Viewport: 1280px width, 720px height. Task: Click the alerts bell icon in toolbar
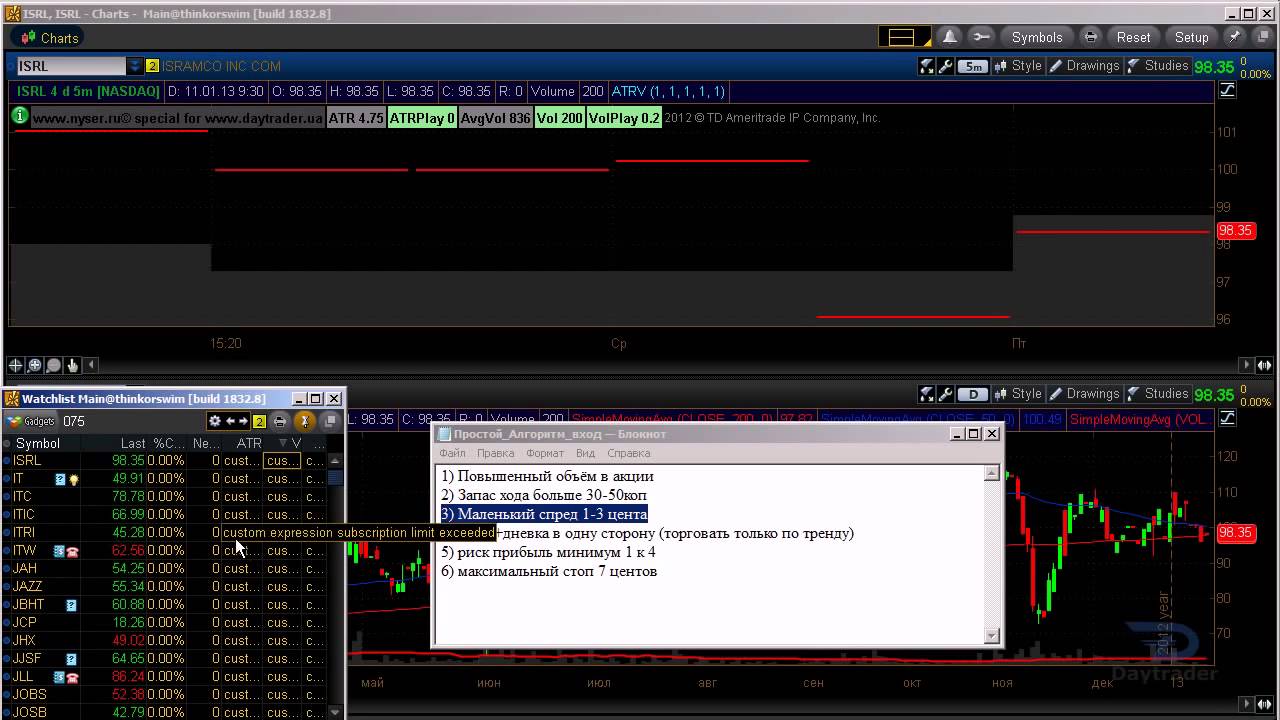(950, 37)
